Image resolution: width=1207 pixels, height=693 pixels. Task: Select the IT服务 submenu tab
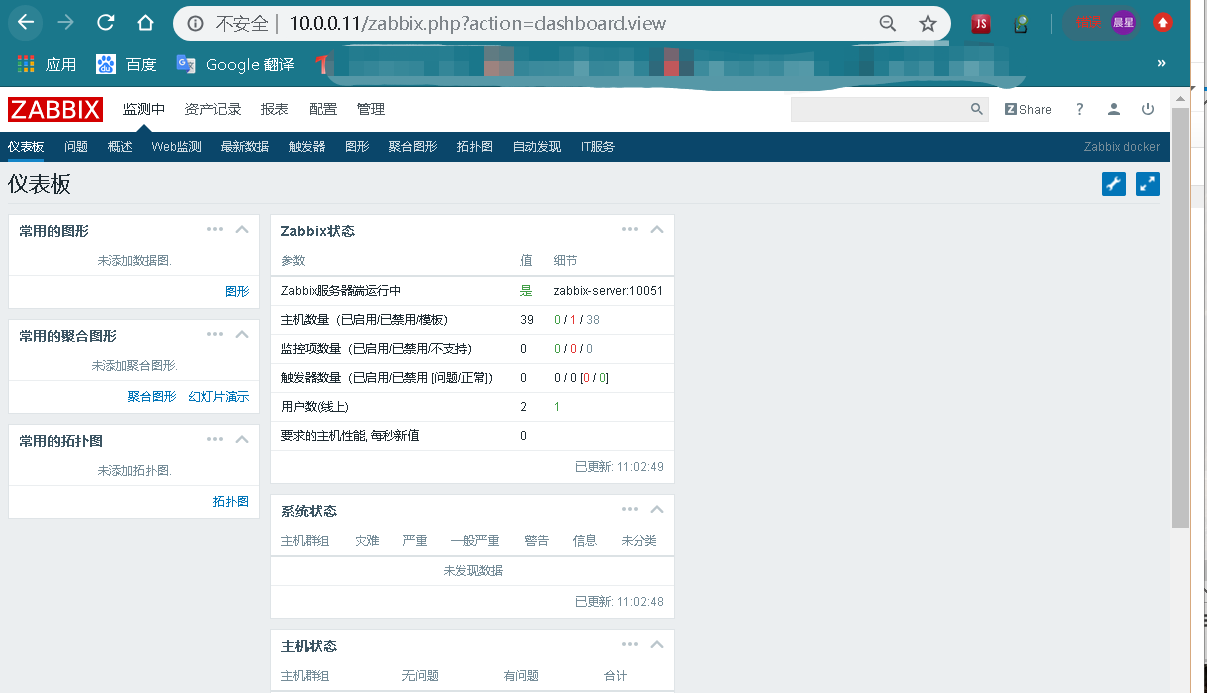pos(598,147)
